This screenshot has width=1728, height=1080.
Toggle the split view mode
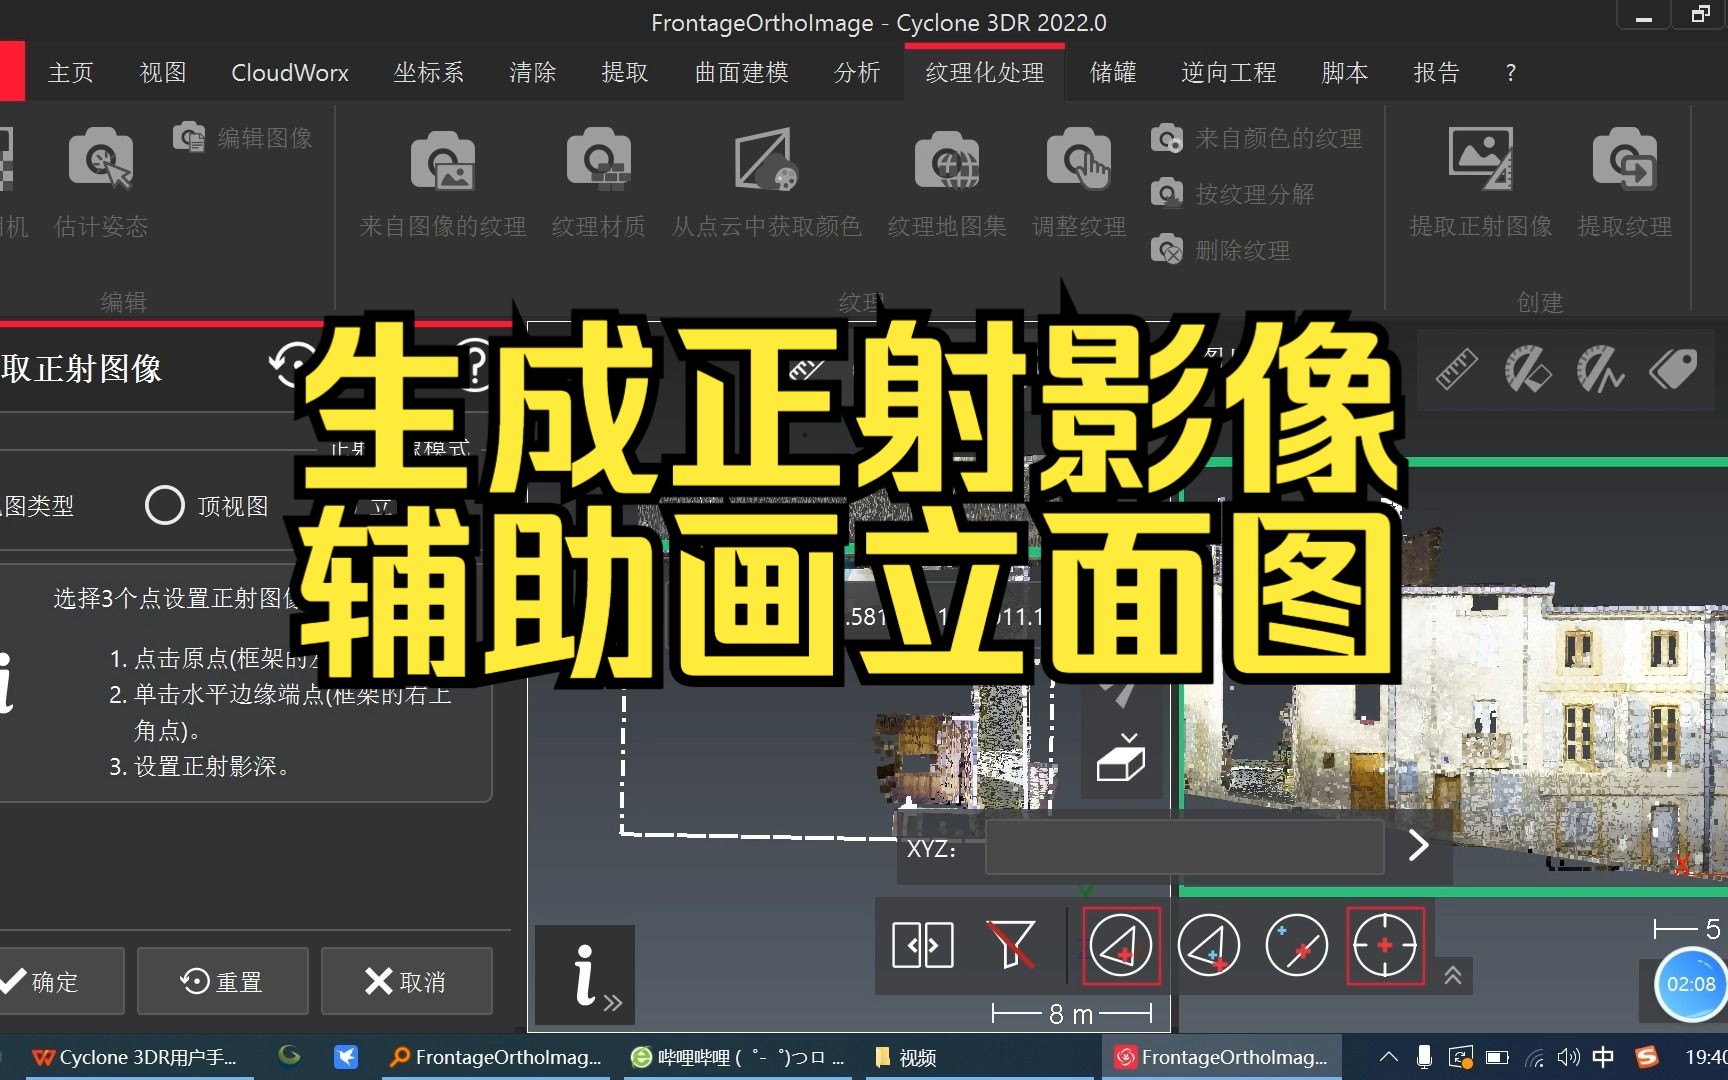(x=922, y=945)
